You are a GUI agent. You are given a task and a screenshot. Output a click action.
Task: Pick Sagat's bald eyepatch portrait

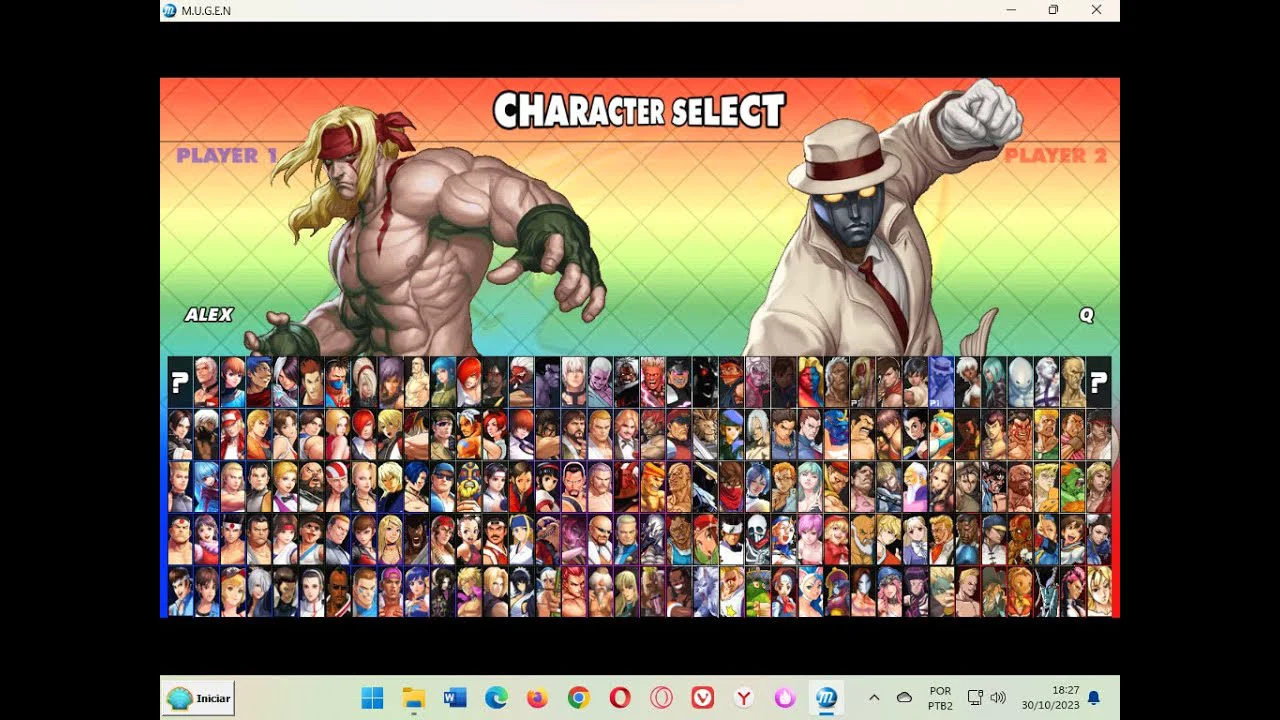click(x=680, y=487)
